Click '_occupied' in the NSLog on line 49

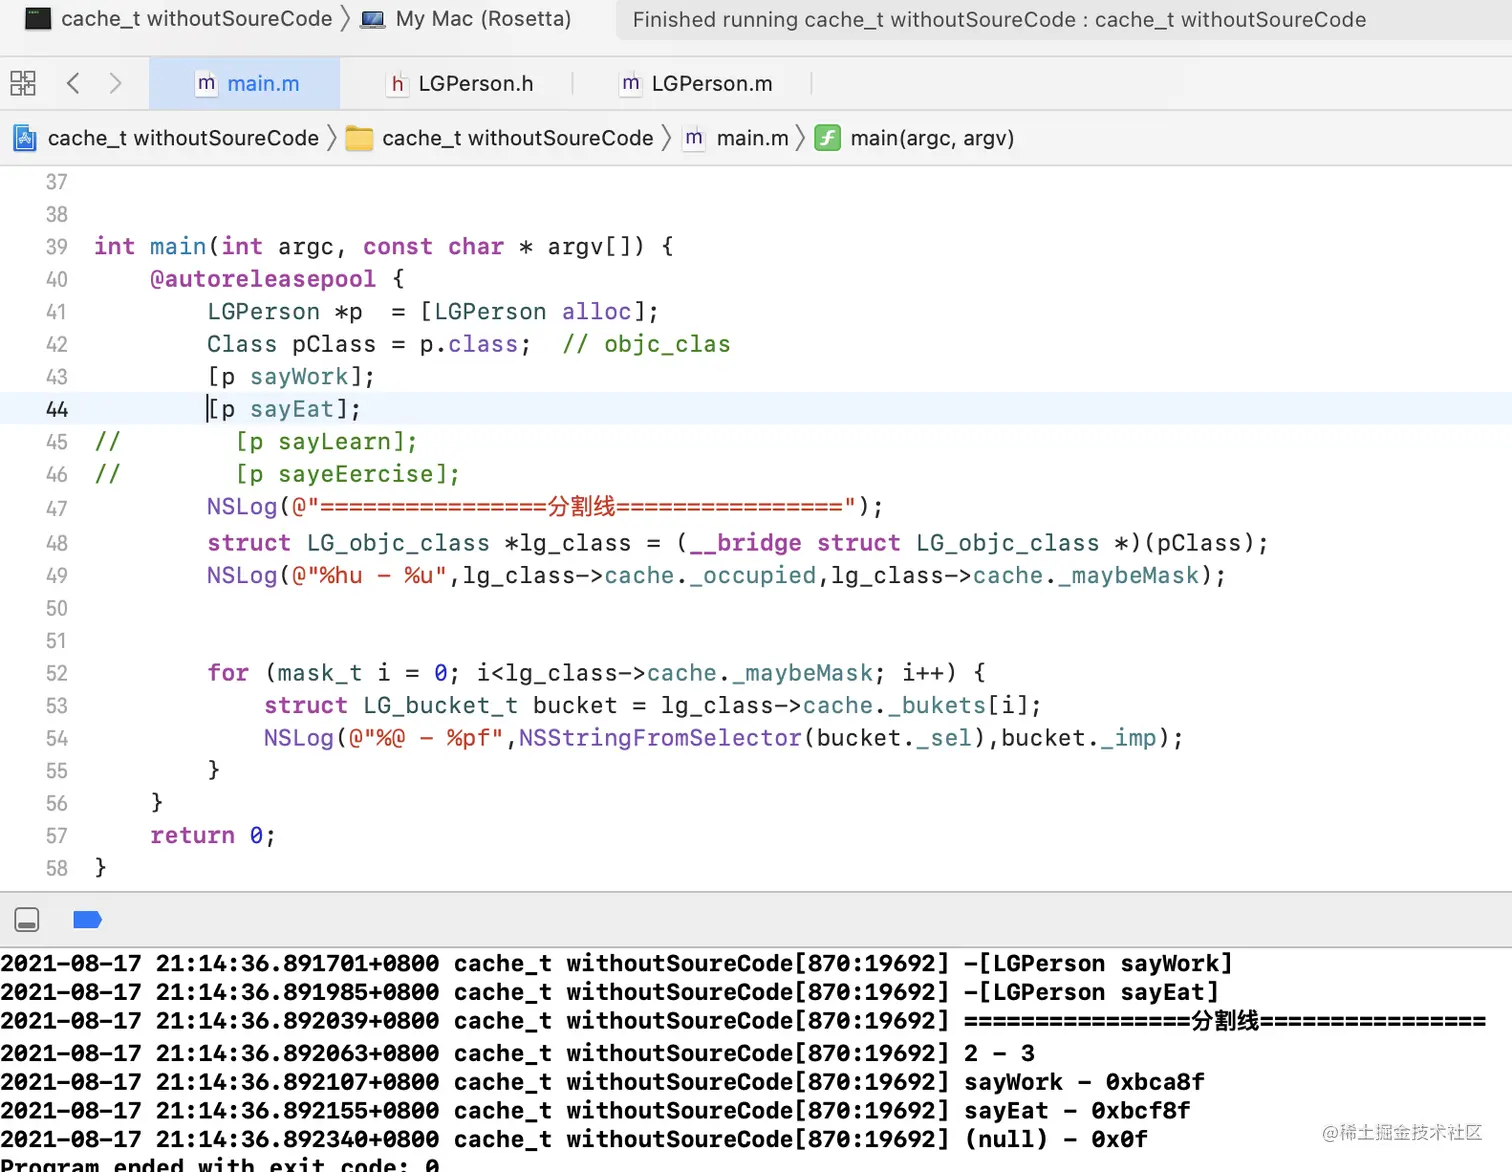[x=752, y=576]
